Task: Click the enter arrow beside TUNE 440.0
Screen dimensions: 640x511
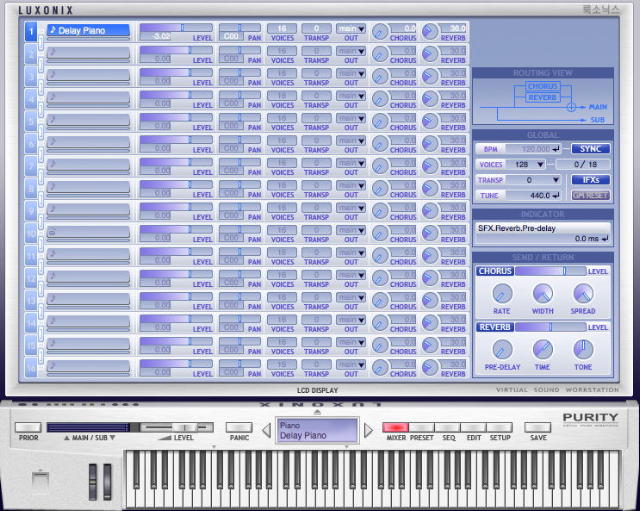Action: point(556,196)
